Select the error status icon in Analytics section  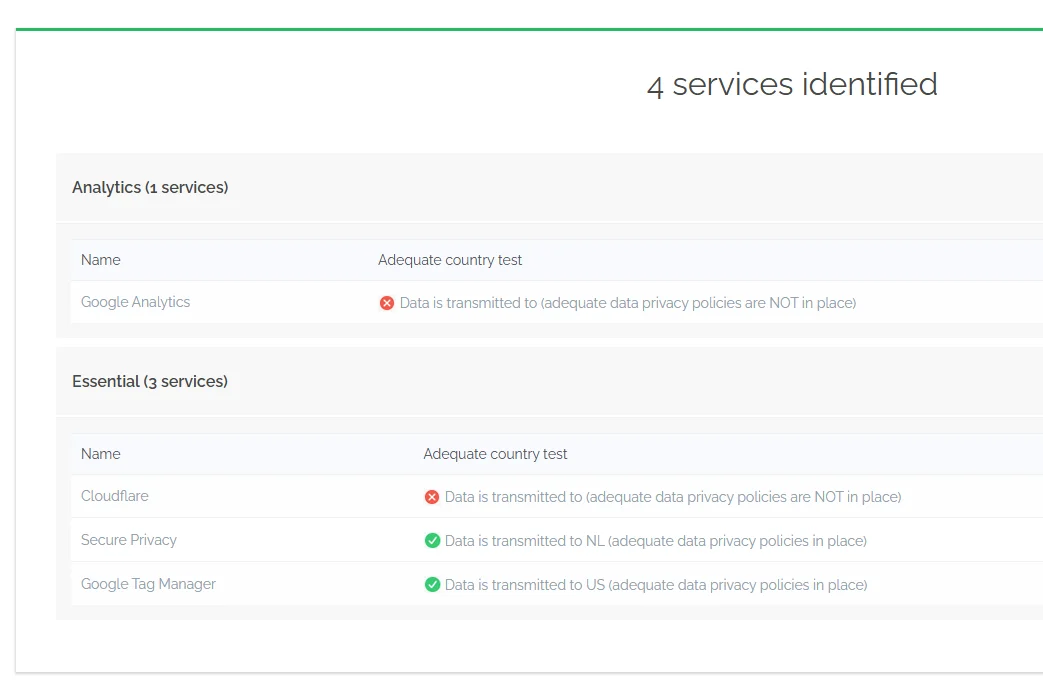pos(387,302)
